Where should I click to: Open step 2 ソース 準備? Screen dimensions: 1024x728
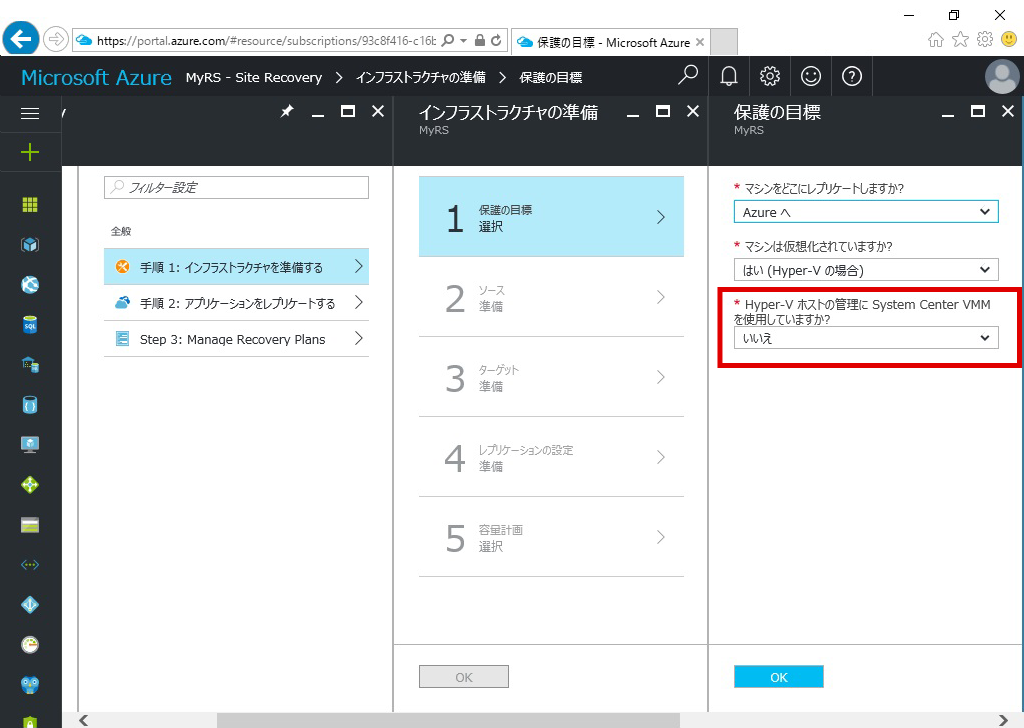click(551, 297)
